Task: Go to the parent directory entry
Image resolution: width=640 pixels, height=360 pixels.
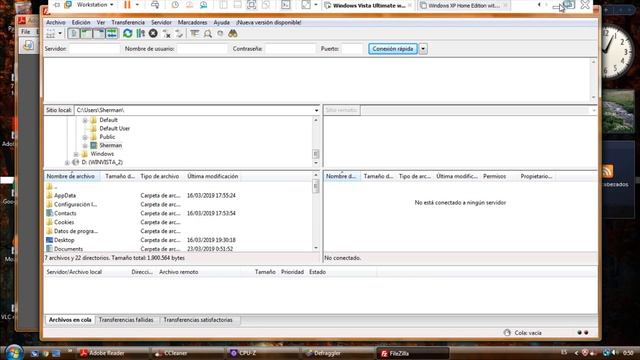Action: point(178,187)
